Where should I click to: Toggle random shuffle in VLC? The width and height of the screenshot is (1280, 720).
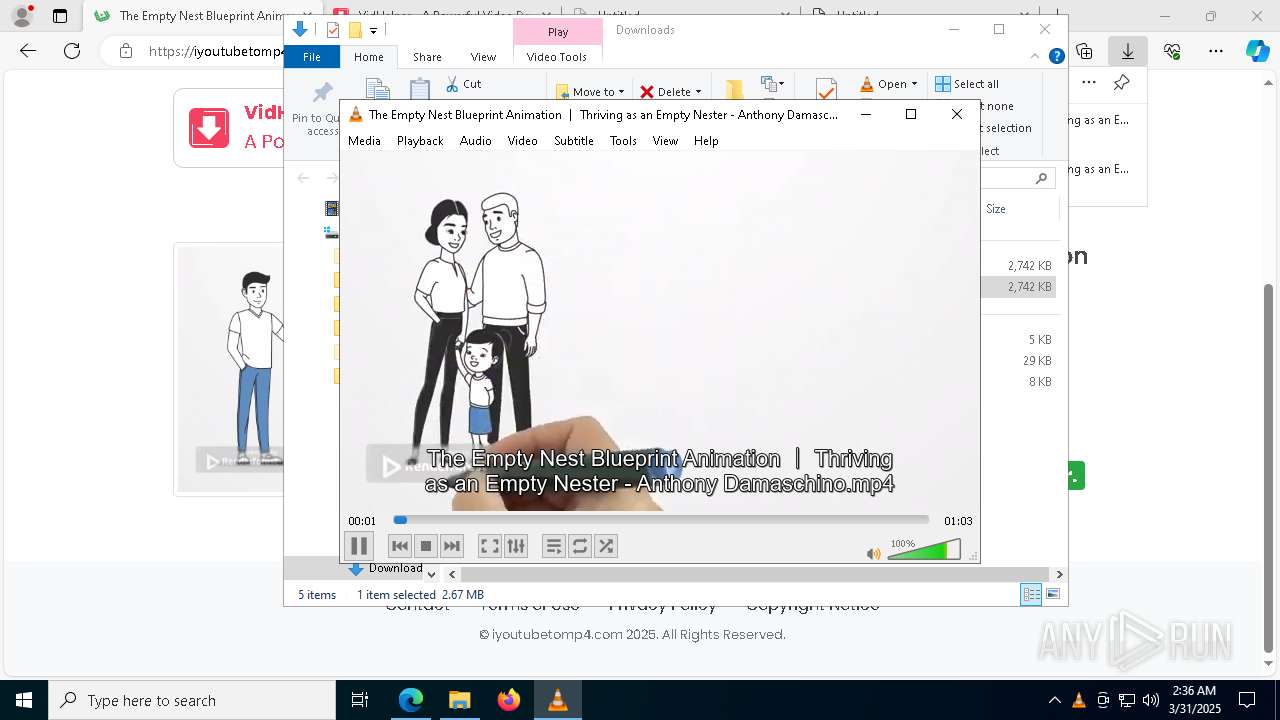(x=606, y=546)
